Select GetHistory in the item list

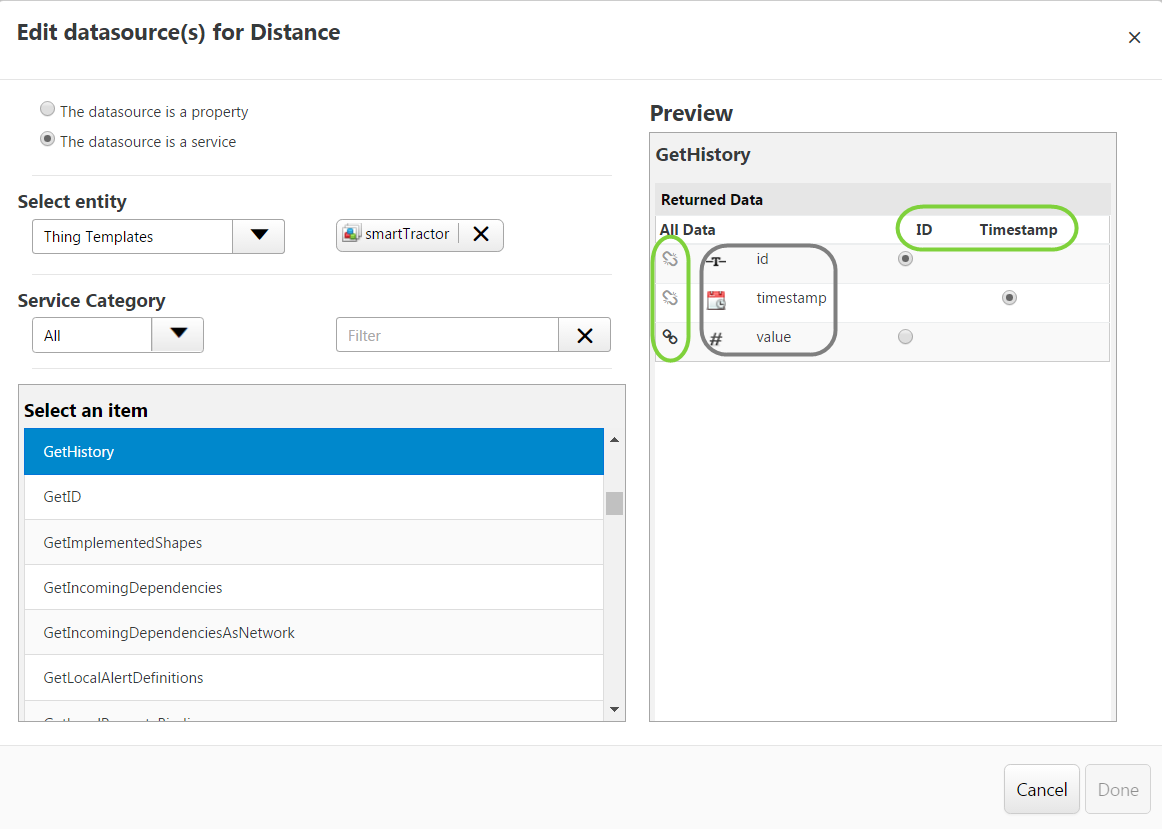[314, 451]
